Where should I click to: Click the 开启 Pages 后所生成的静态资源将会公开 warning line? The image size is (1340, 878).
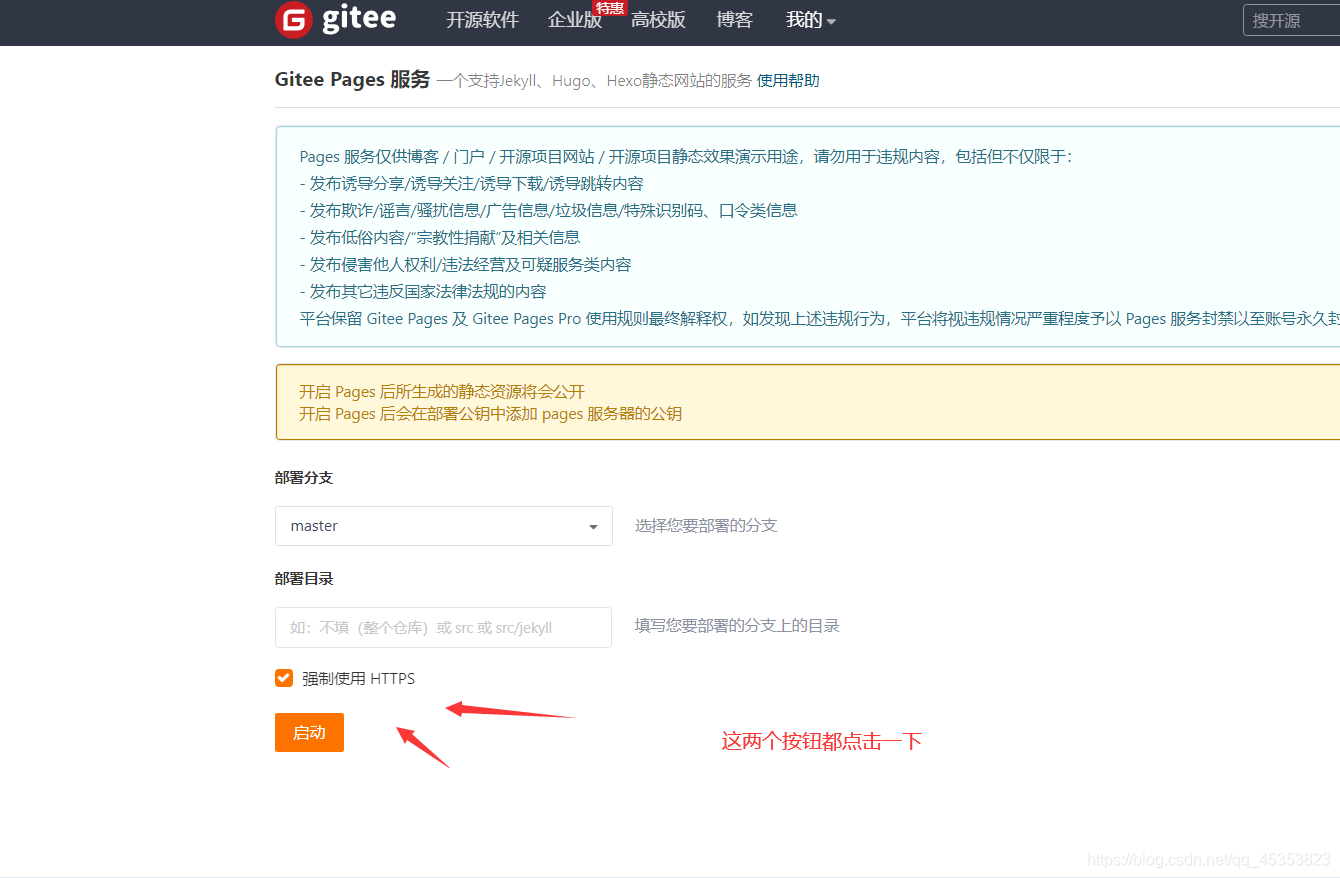(442, 392)
